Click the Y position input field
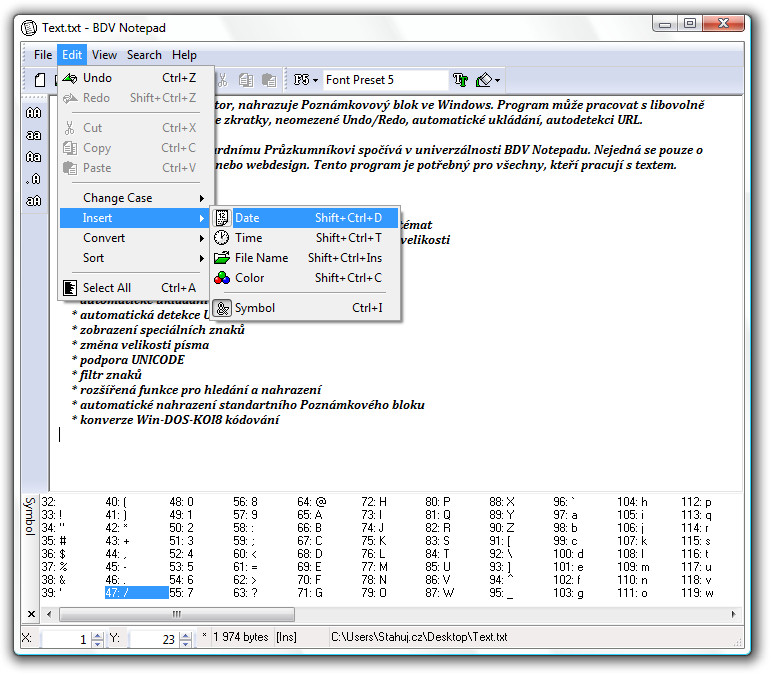This screenshot has height=675, width=775. (154, 639)
